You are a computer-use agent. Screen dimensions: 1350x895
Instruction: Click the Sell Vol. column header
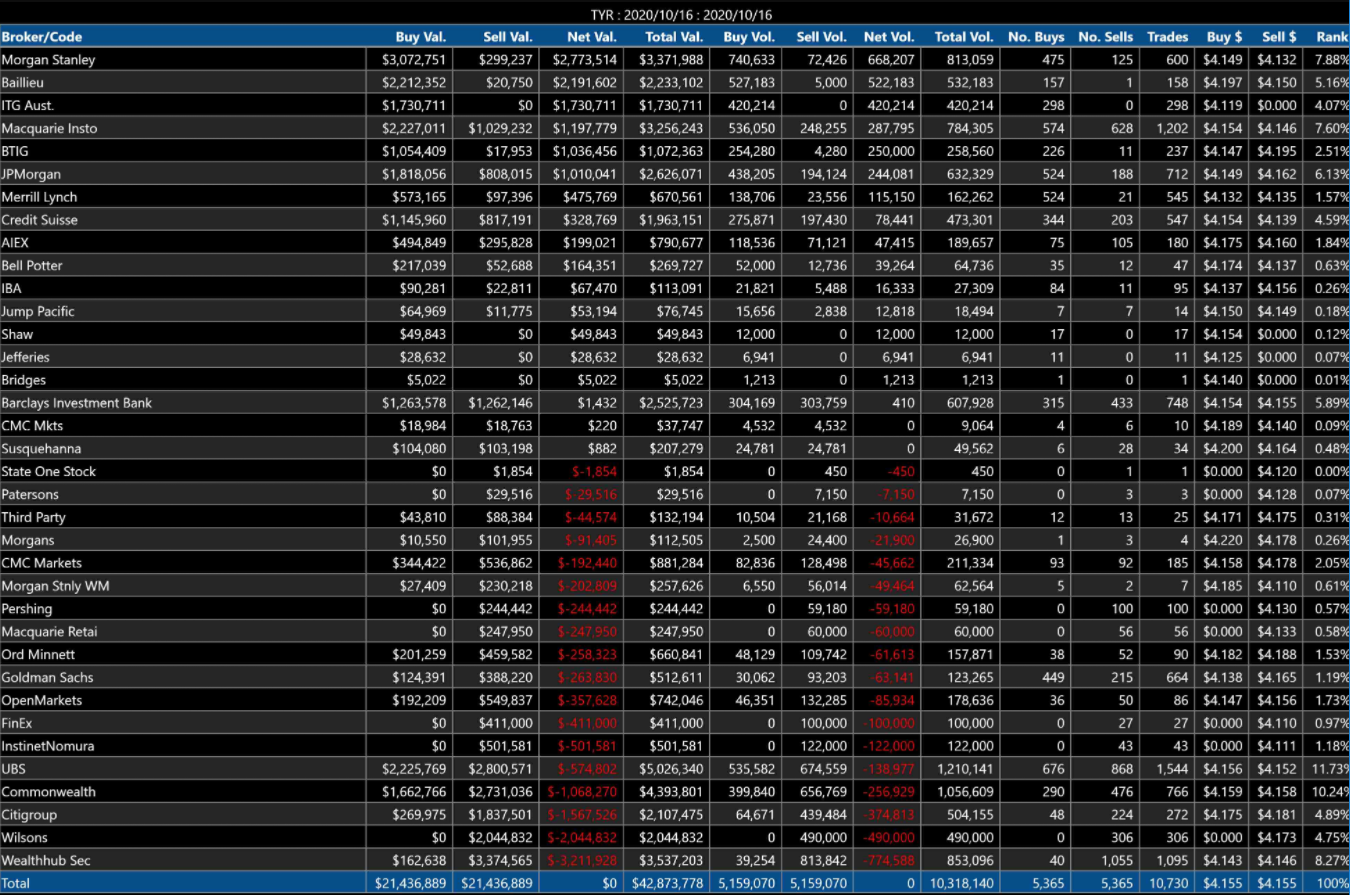(822, 37)
